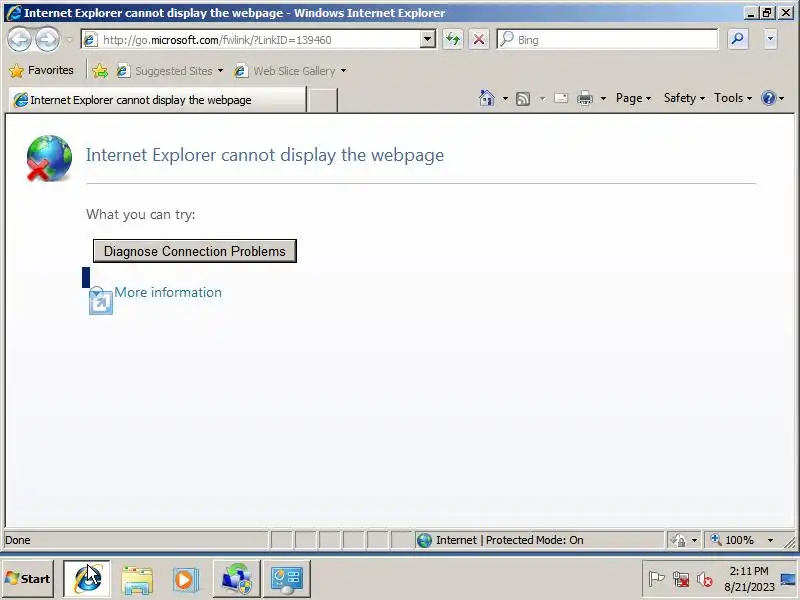This screenshot has width=800, height=600.
Task: Open the Page menu
Action: (633, 98)
